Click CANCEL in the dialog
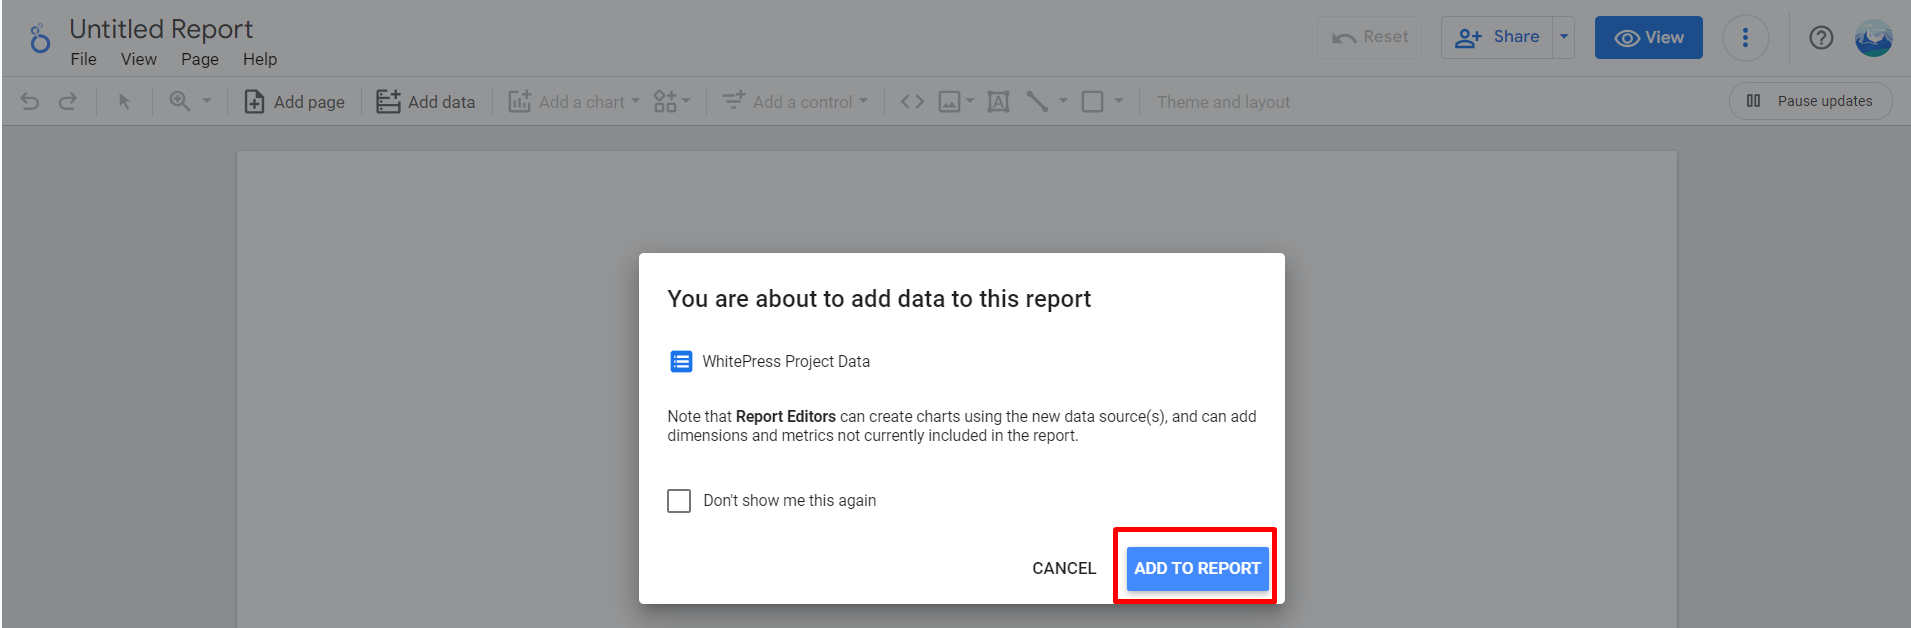The image size is (1911, 628). pos(1064,568)
